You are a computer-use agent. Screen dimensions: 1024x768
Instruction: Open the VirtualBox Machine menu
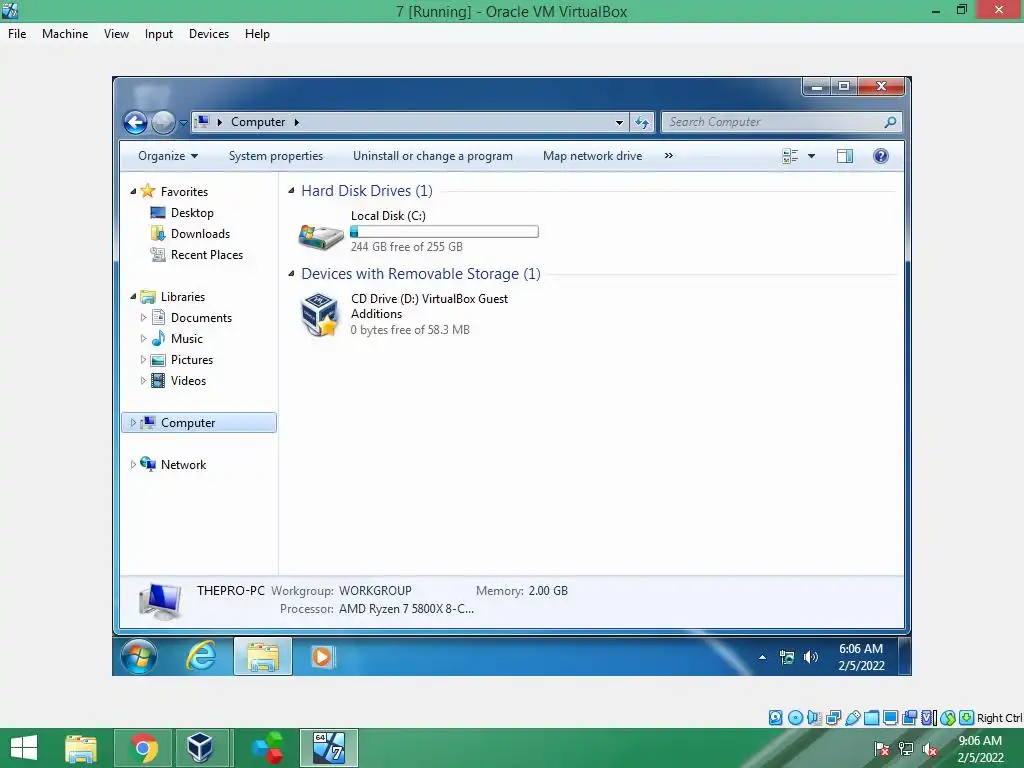tap(65, 34)
